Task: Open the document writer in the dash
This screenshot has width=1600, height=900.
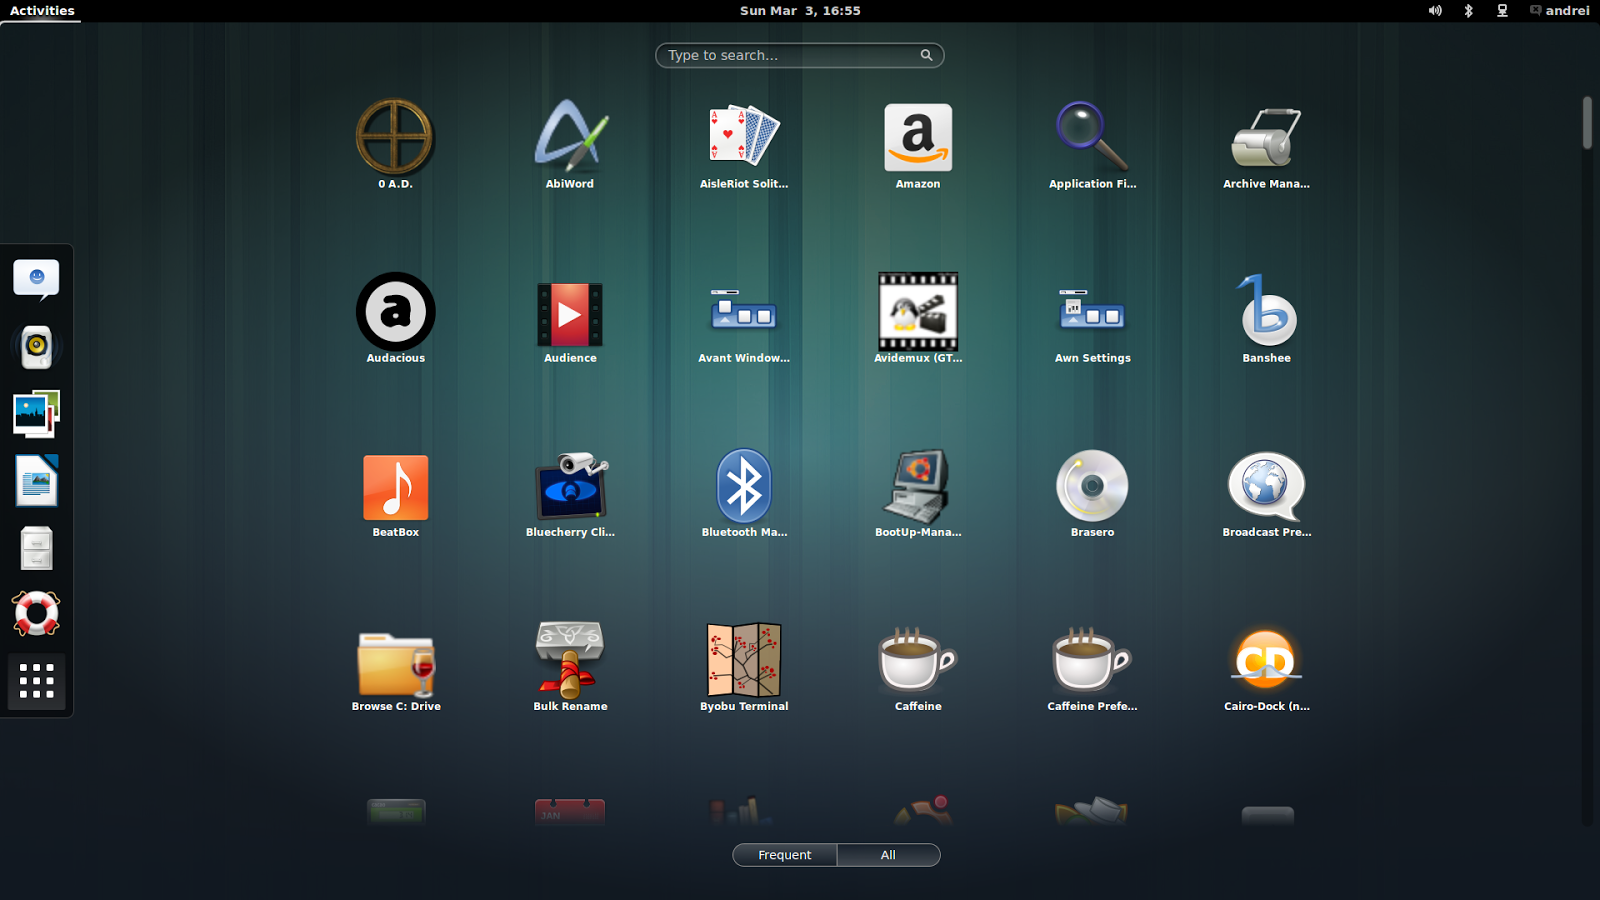Action: [x=36, y=481]
